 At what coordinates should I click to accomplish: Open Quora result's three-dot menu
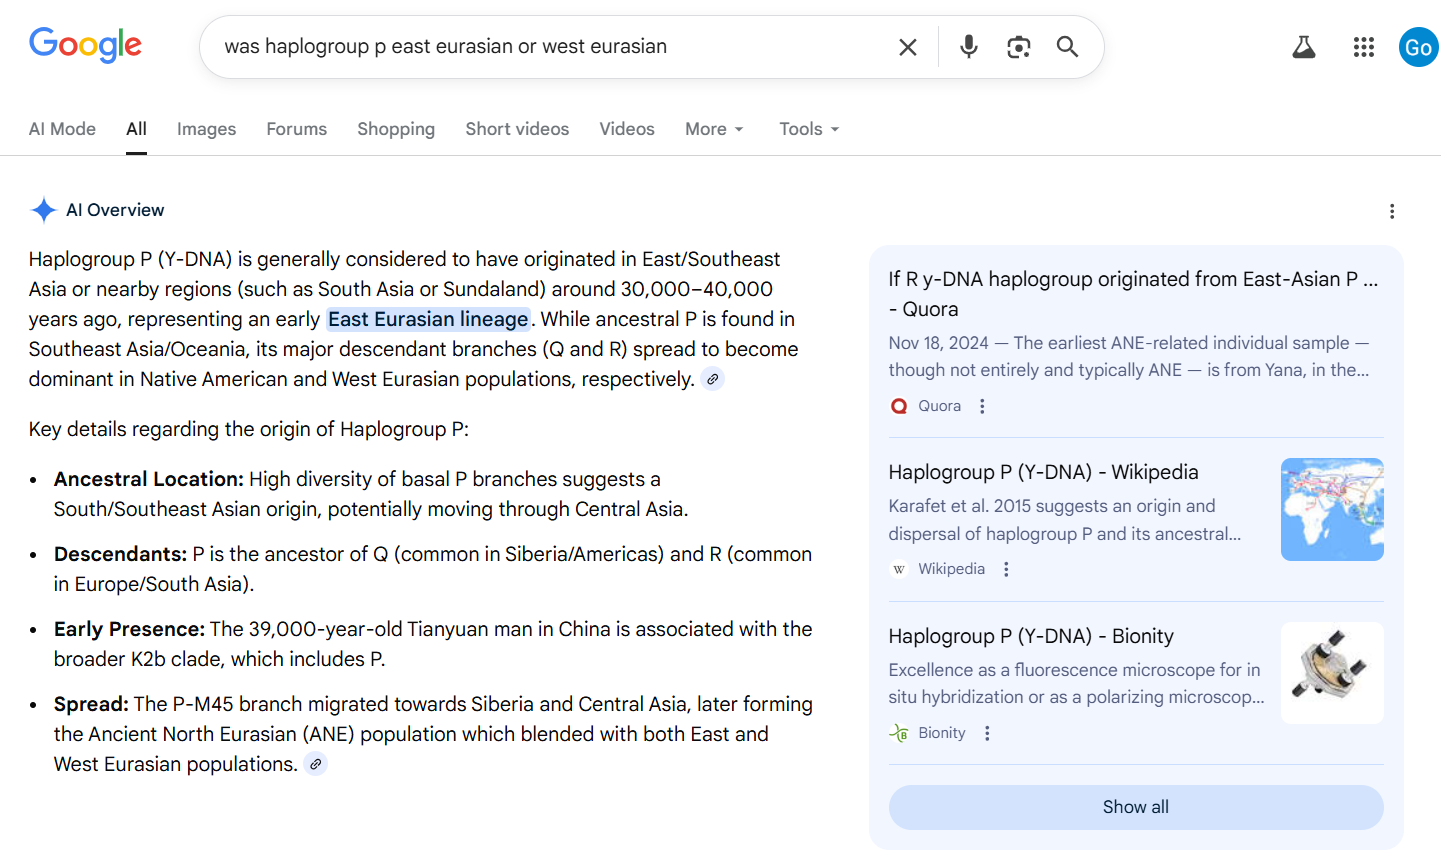point(982,406)
